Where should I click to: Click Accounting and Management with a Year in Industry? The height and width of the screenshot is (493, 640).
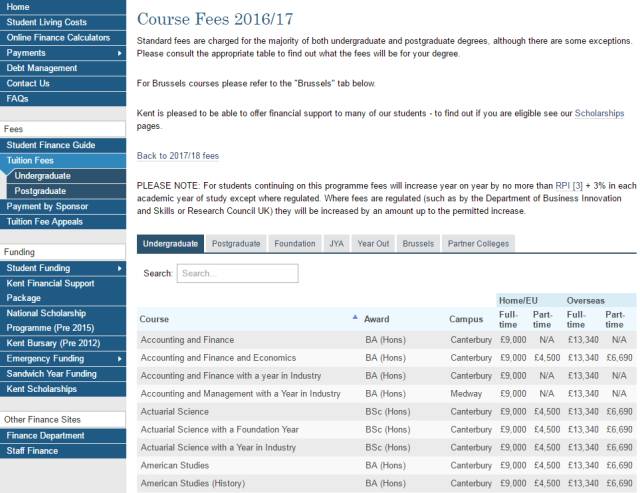(240, 394)
